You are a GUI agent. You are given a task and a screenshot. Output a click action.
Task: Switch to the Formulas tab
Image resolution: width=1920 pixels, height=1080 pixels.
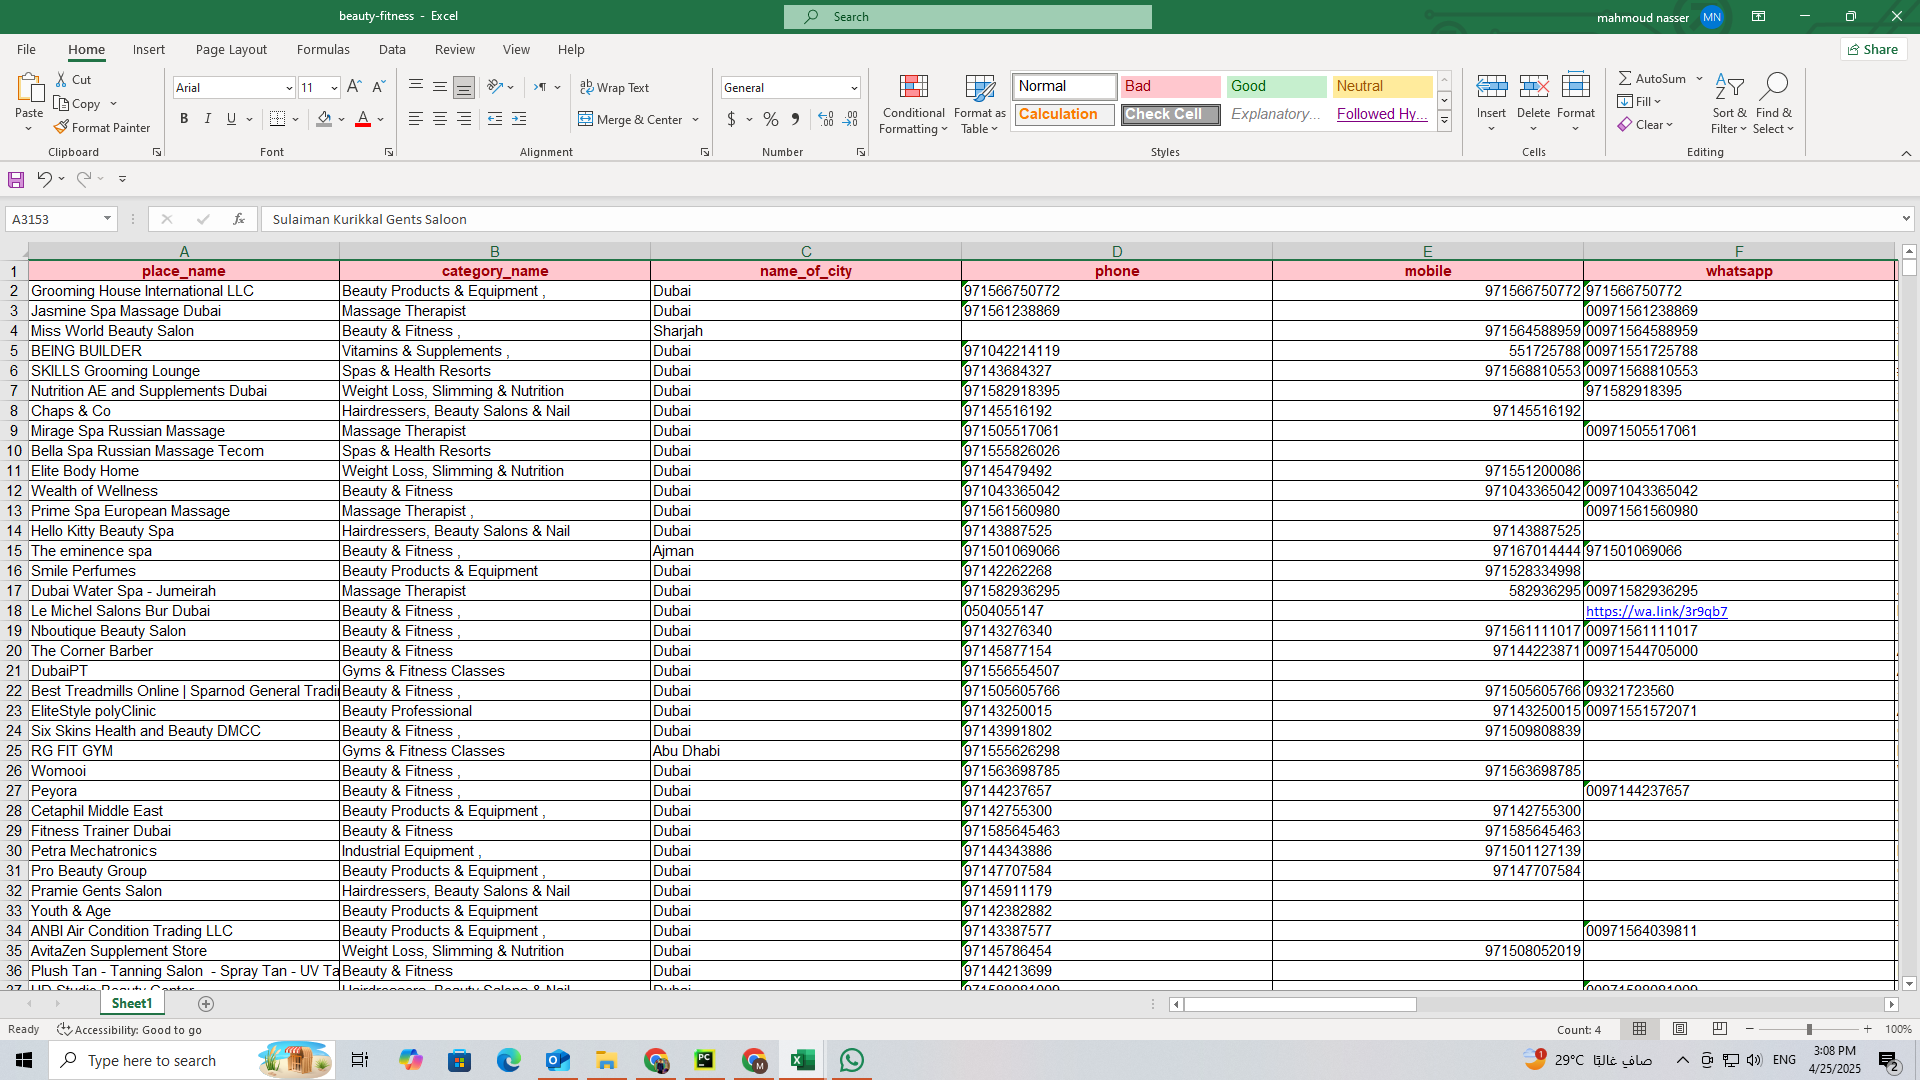(x=323, y=49)
